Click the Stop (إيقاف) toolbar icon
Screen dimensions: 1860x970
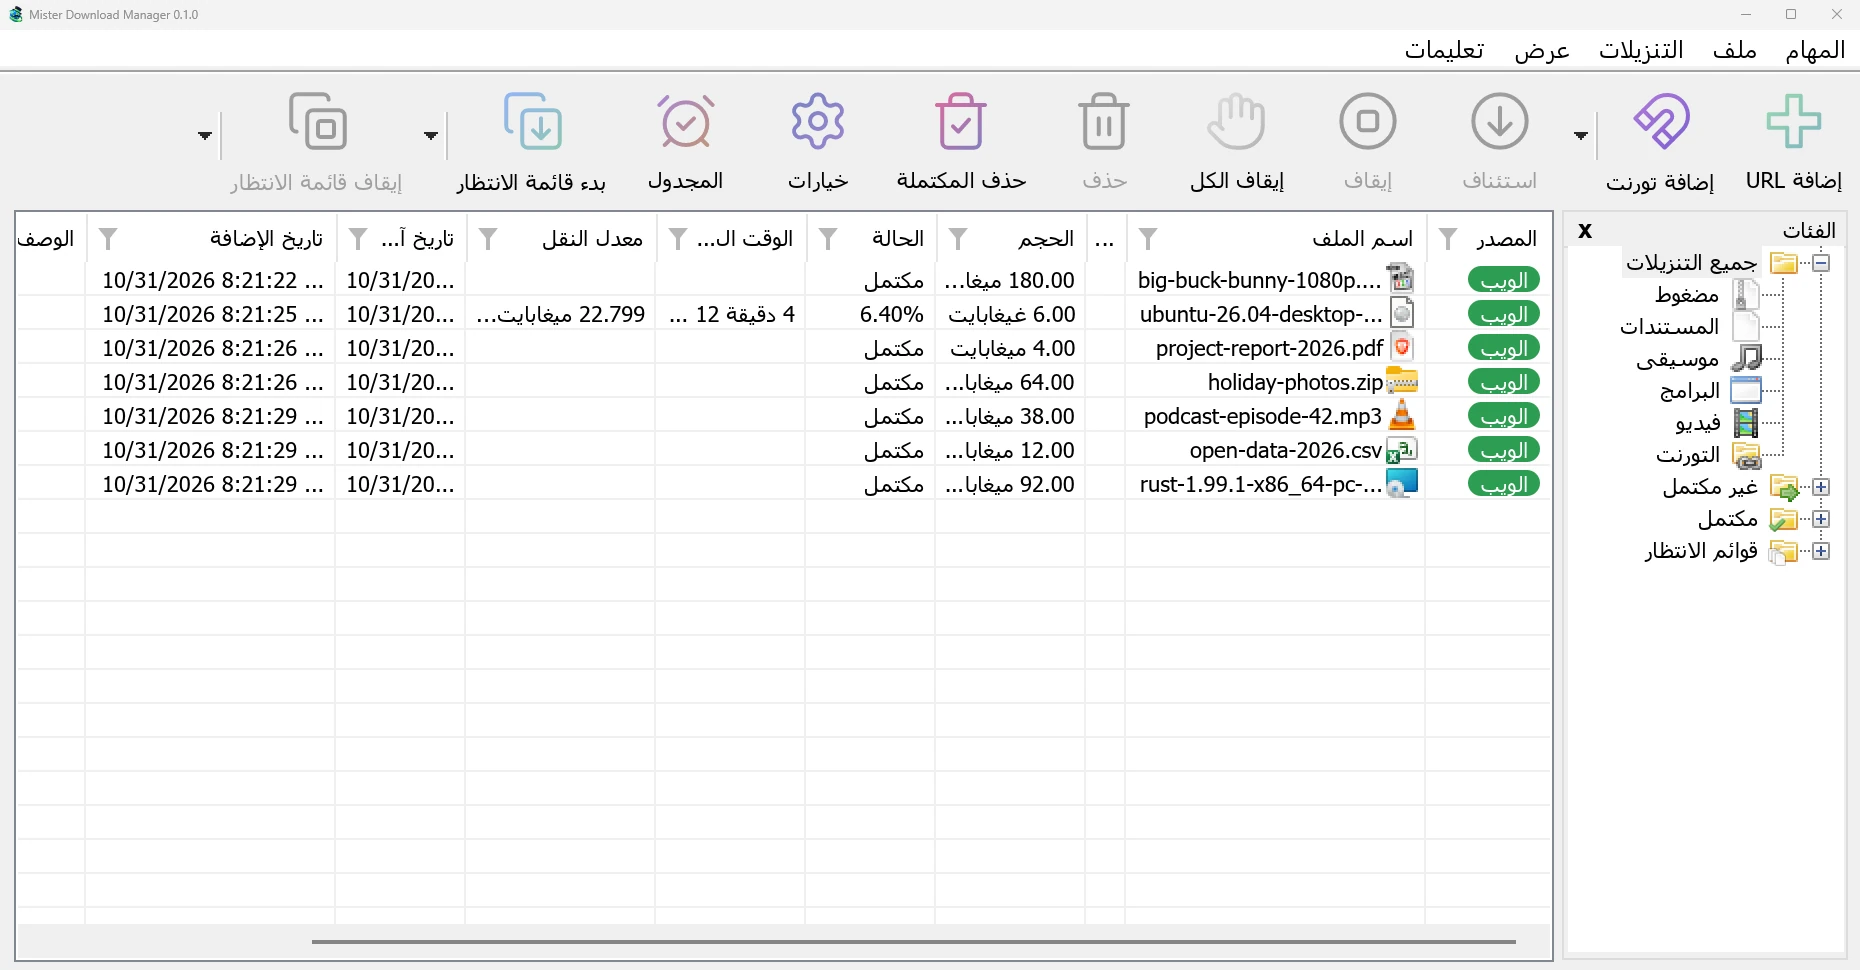click(x=1368, y=121)
